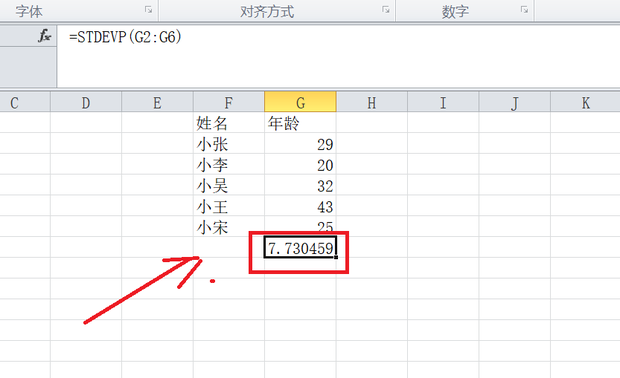Select the age cell with value 29
Image resolution: width=620 pixels, height=378 pixels.
(300, 144)
